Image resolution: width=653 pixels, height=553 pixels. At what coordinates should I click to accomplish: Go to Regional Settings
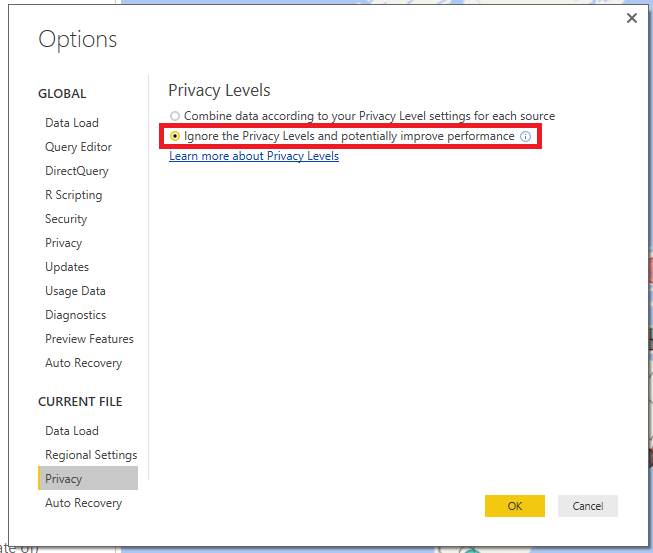tap(91, 455)
